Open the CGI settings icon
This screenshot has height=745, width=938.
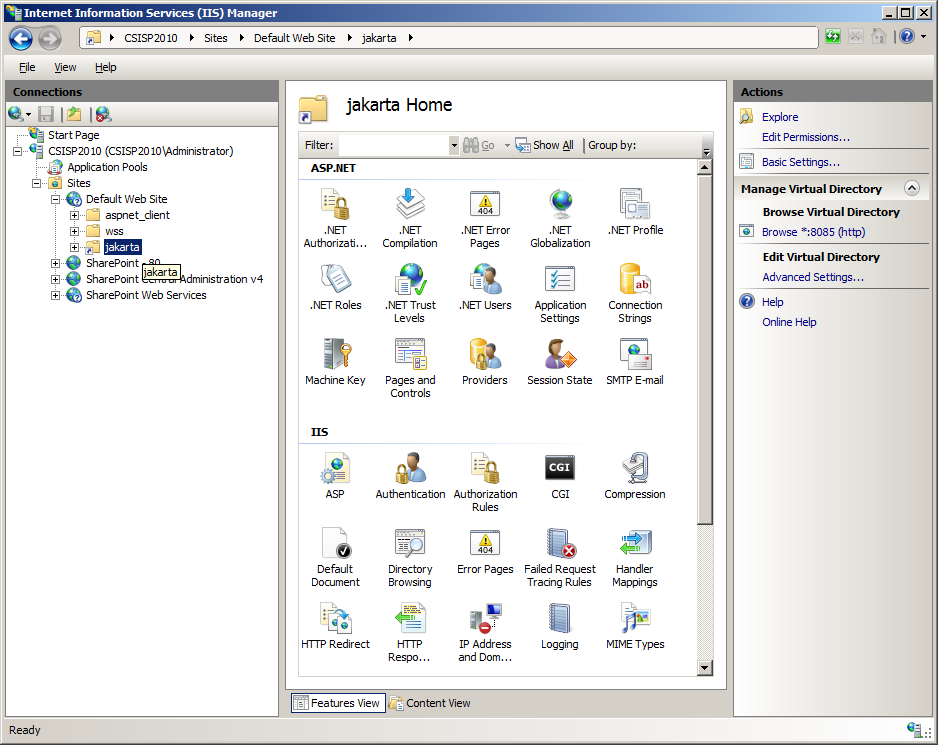(x=560, y=476)
